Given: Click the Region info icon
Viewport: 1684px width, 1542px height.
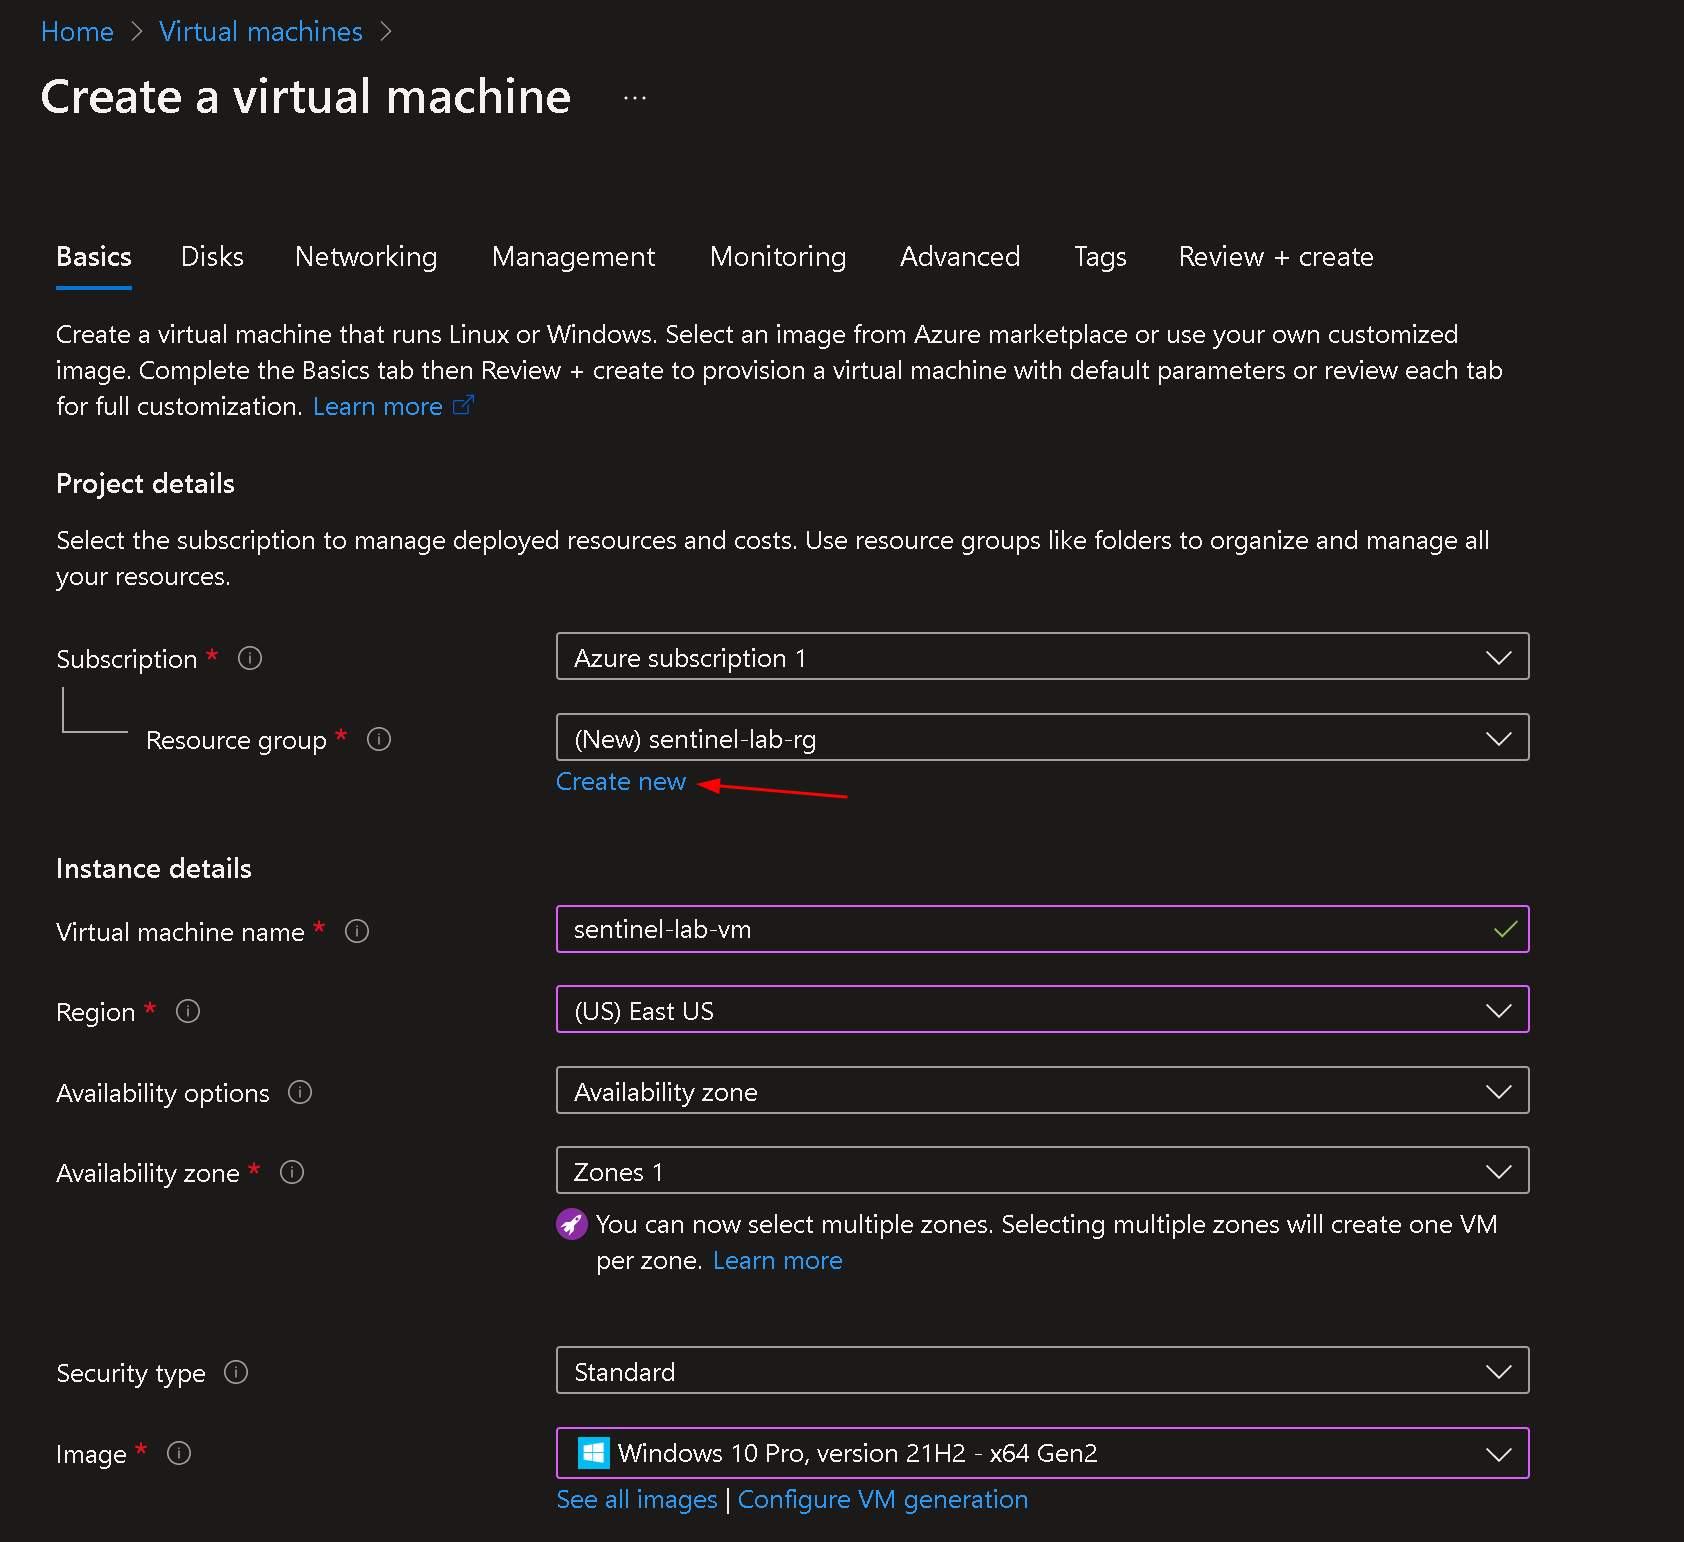Looking at the screenshot, I should pyautogui.click(x=188, y=1011).
